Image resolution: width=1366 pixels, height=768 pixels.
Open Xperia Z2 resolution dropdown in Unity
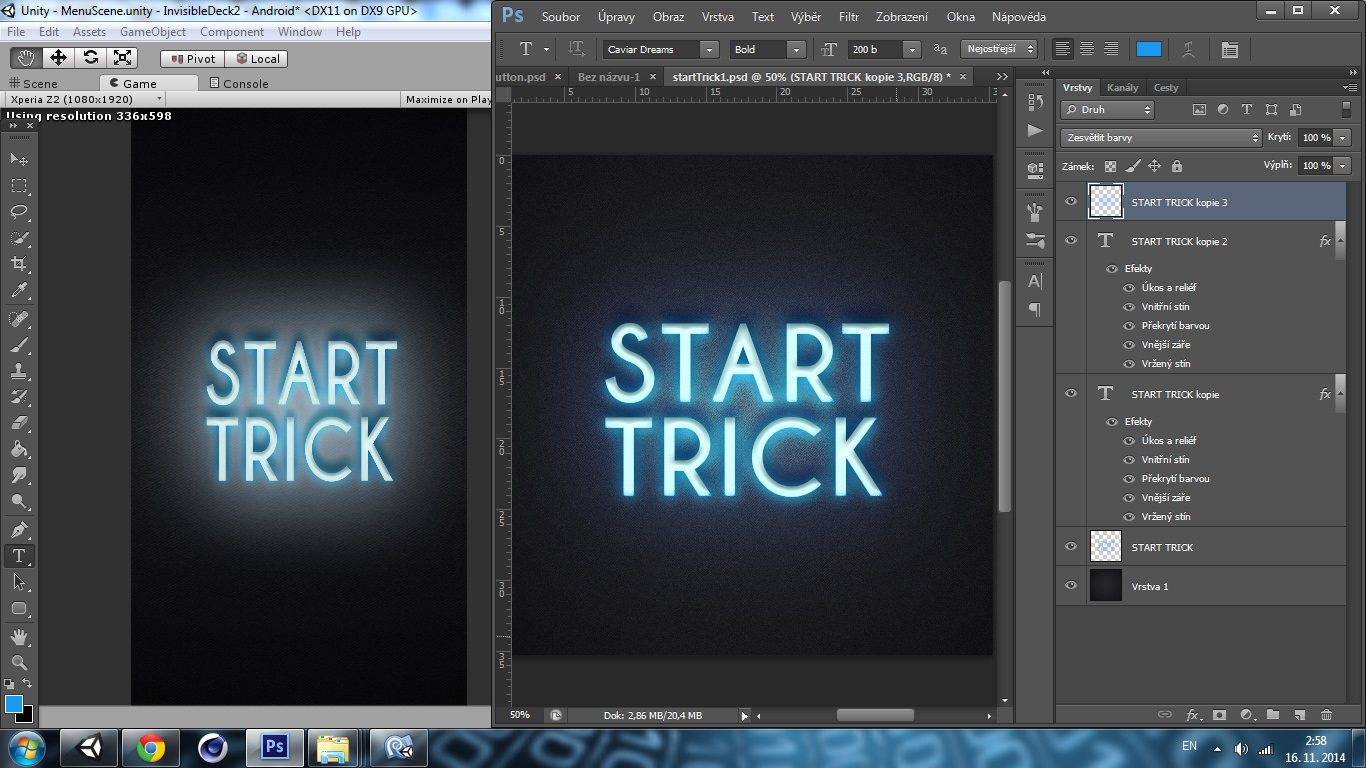pos(84,99)
